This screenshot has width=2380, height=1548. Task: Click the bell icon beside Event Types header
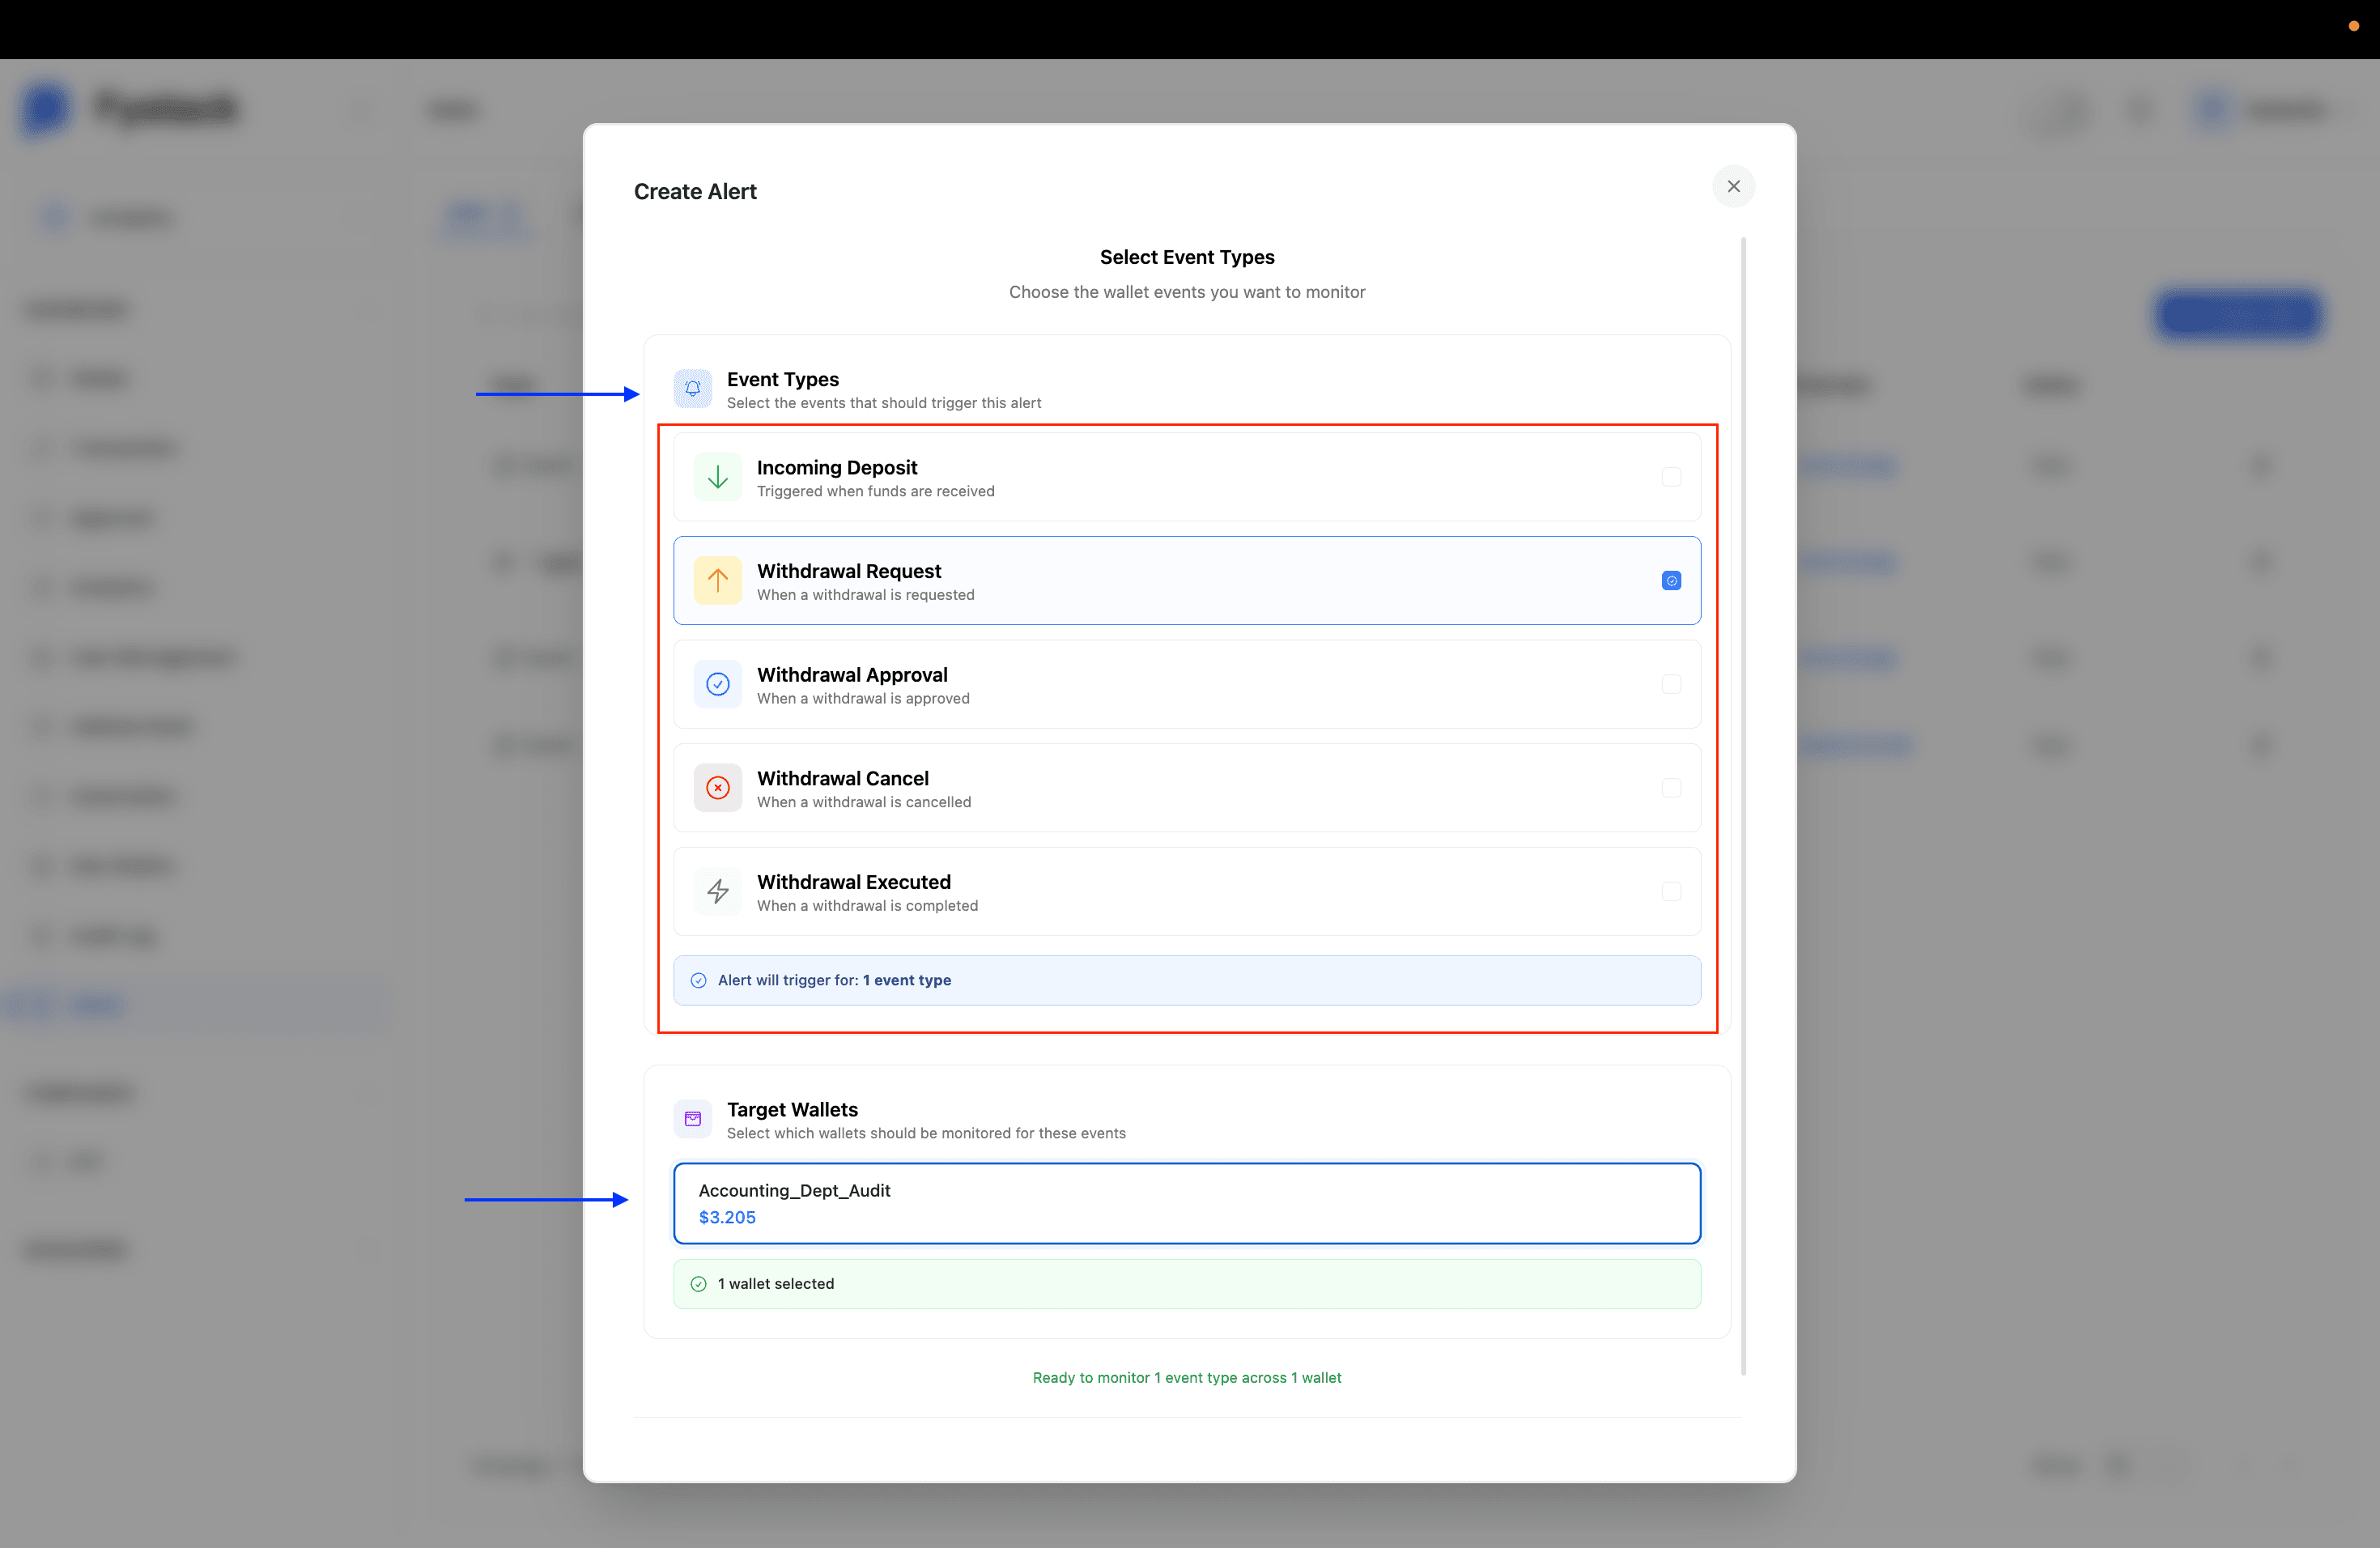point(692,389)
